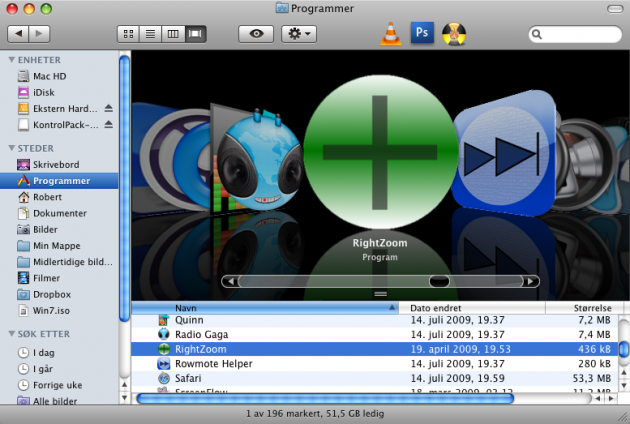Viewport: 630px width, 424px height.
Task: Click the Cover Flow right scroll arrow
Action: pos(530,281)
